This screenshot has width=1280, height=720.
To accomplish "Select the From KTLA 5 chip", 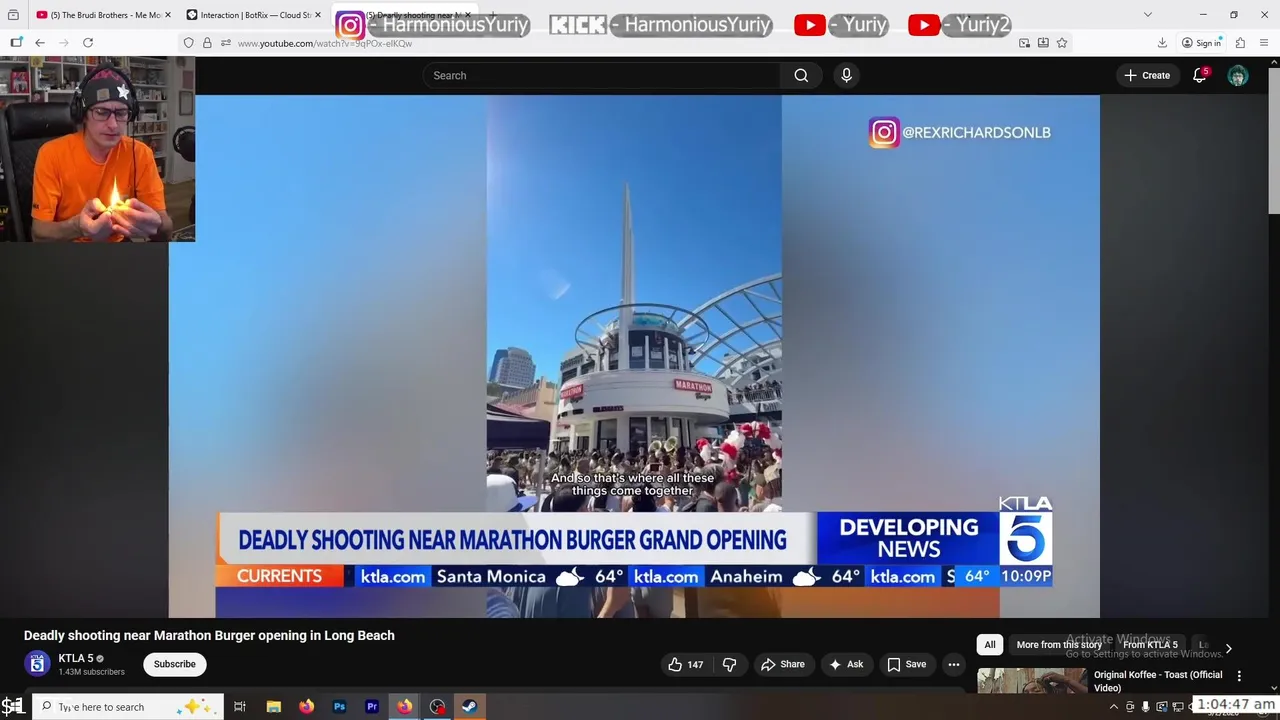I will [1150, 645].
